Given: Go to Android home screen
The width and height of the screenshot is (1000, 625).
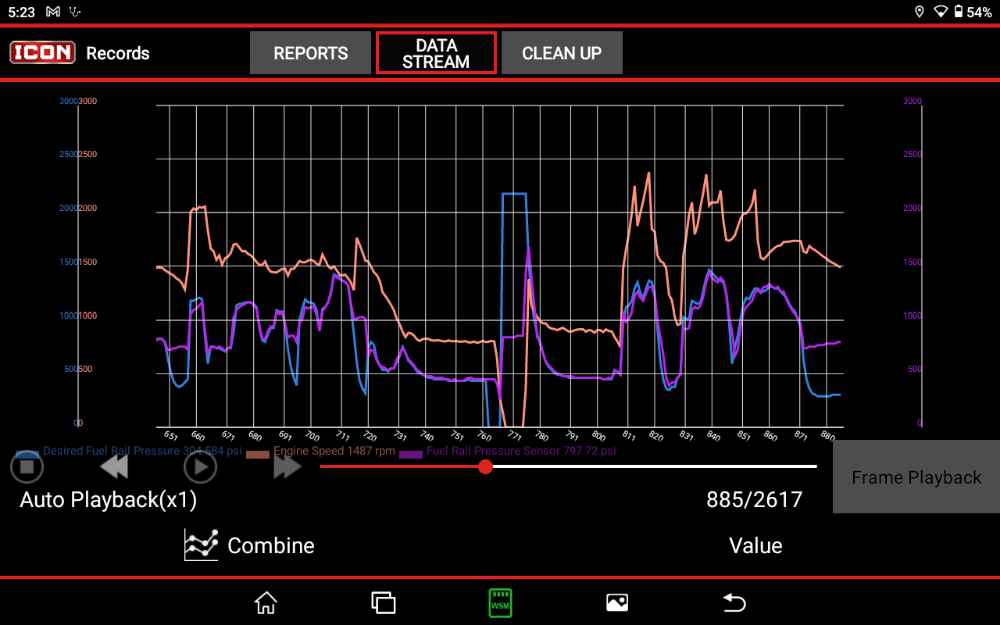Looking at the screenshot, I should pyautogui.click(x=265, y=602).
